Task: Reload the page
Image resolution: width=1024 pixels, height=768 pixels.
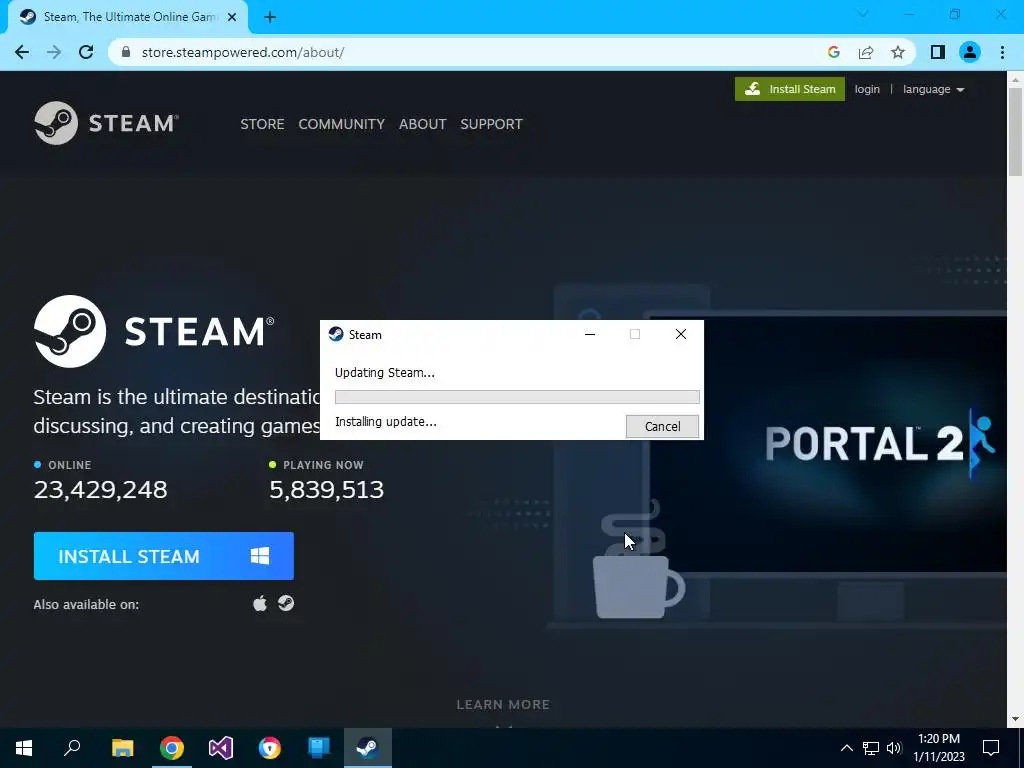Action: pos(86,52)
